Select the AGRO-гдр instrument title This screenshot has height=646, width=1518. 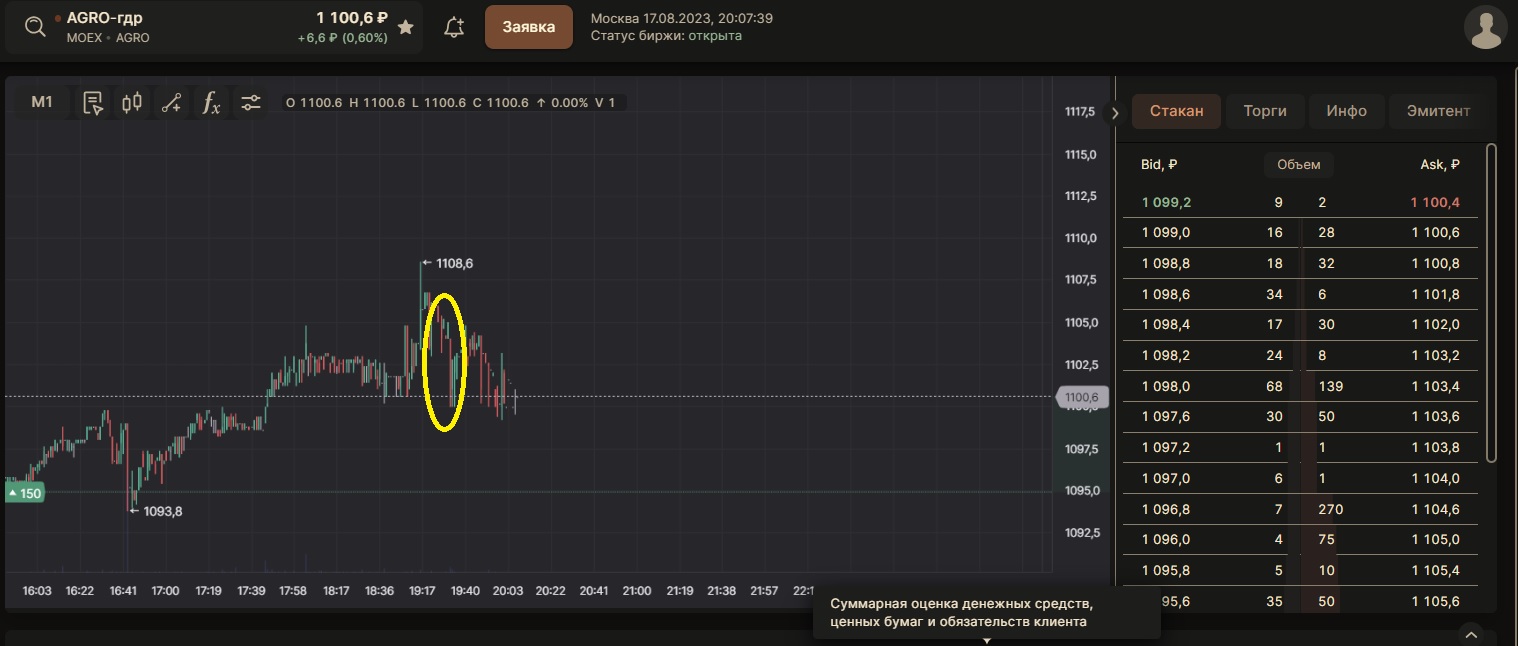click(104, 18)
